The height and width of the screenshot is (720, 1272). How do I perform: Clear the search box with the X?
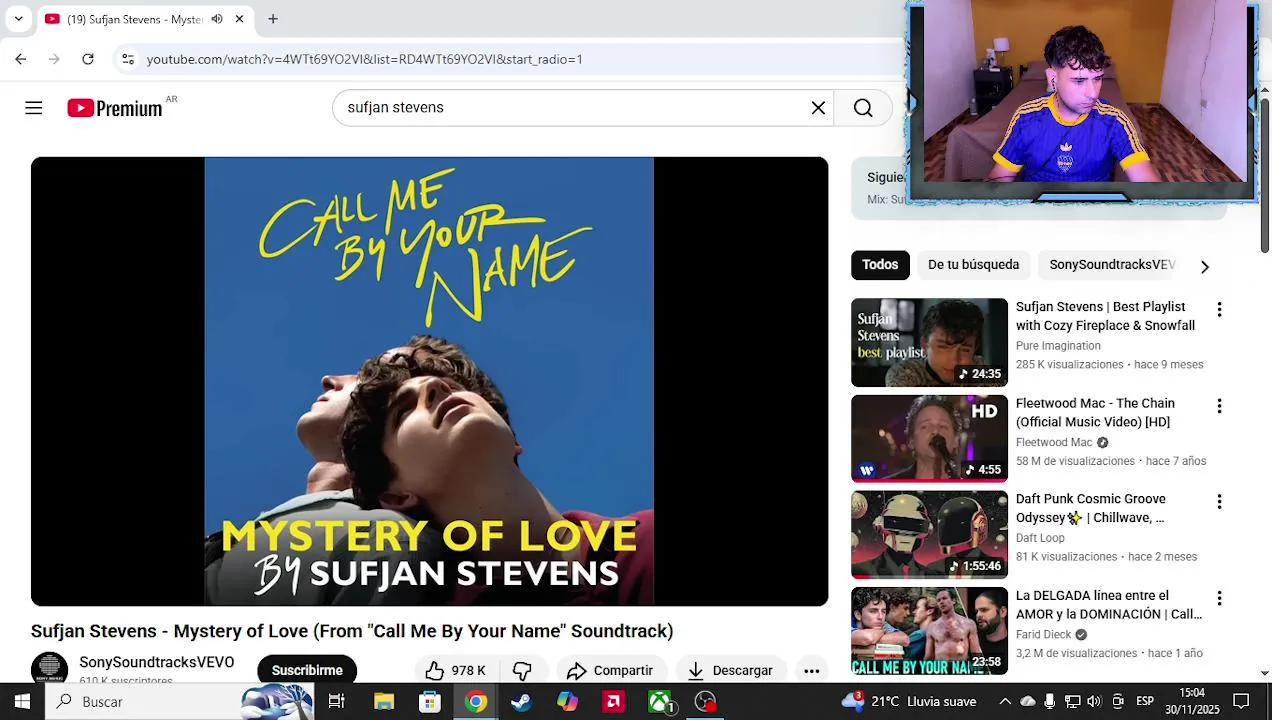(818, 108)
